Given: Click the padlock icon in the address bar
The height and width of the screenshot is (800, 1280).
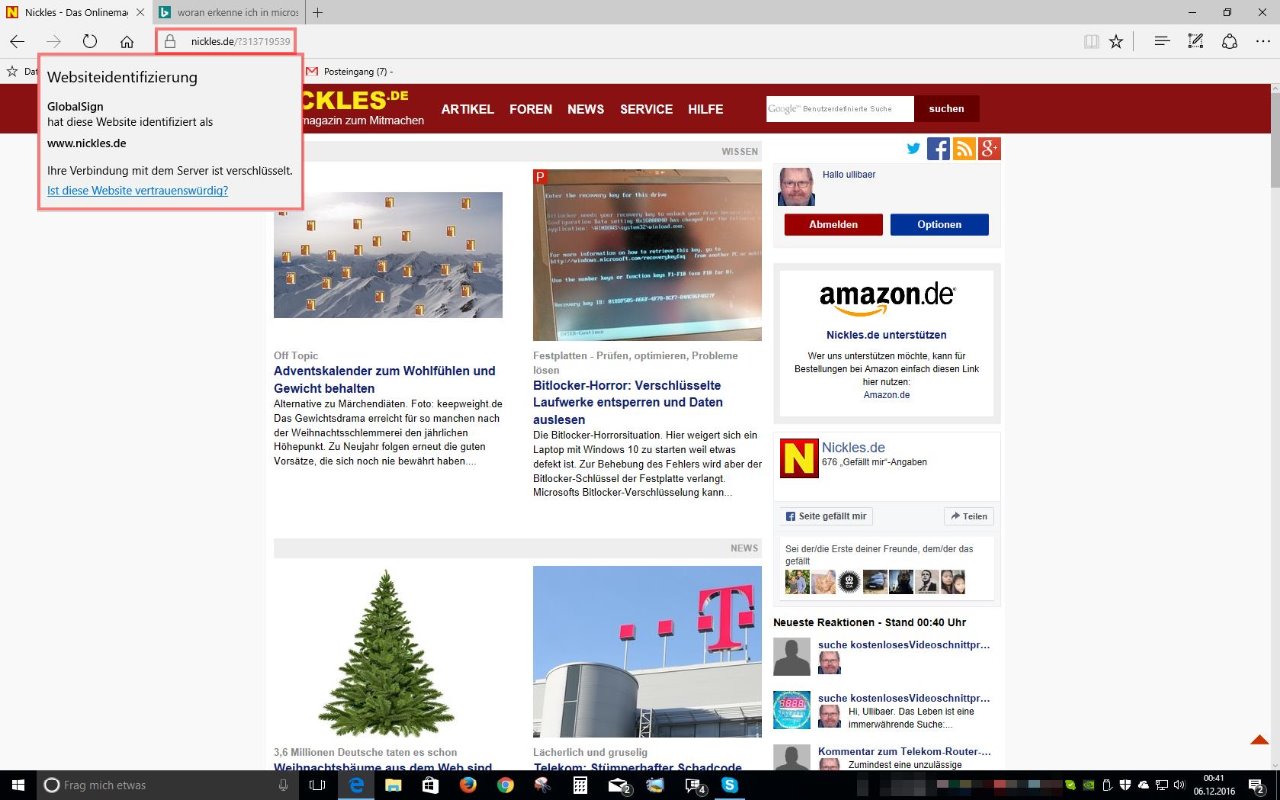Looking at the screenshot, I should pyautogui.click(x=170, y=41).
